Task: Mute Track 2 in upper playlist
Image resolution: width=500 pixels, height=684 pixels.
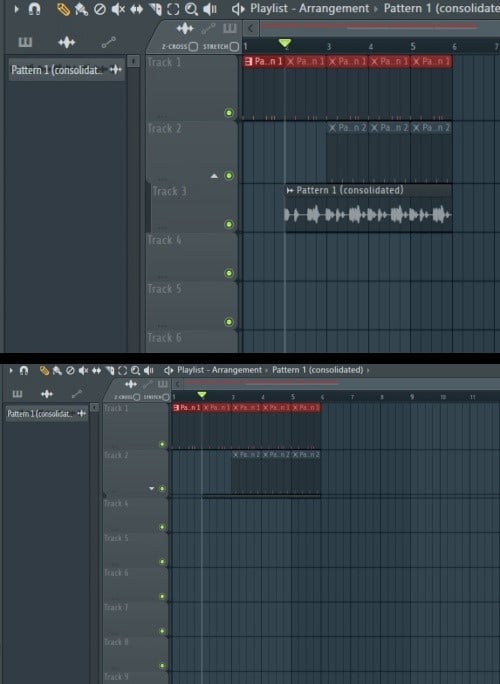Action: pyautogui.click(x=229, y=176)
